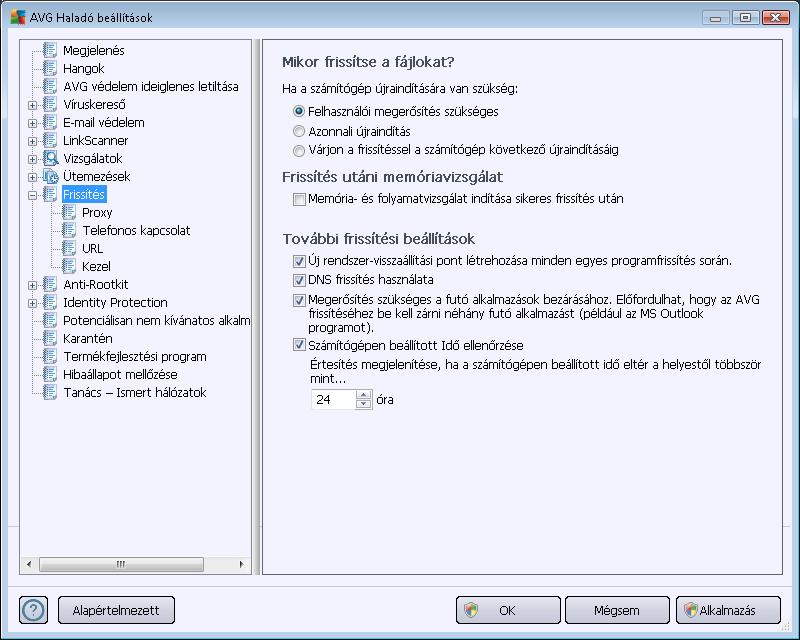Viewport: 800px width, 640px height.
Task: Click the LinkScanner notebook icon
Action: click(x=50, y=140)
